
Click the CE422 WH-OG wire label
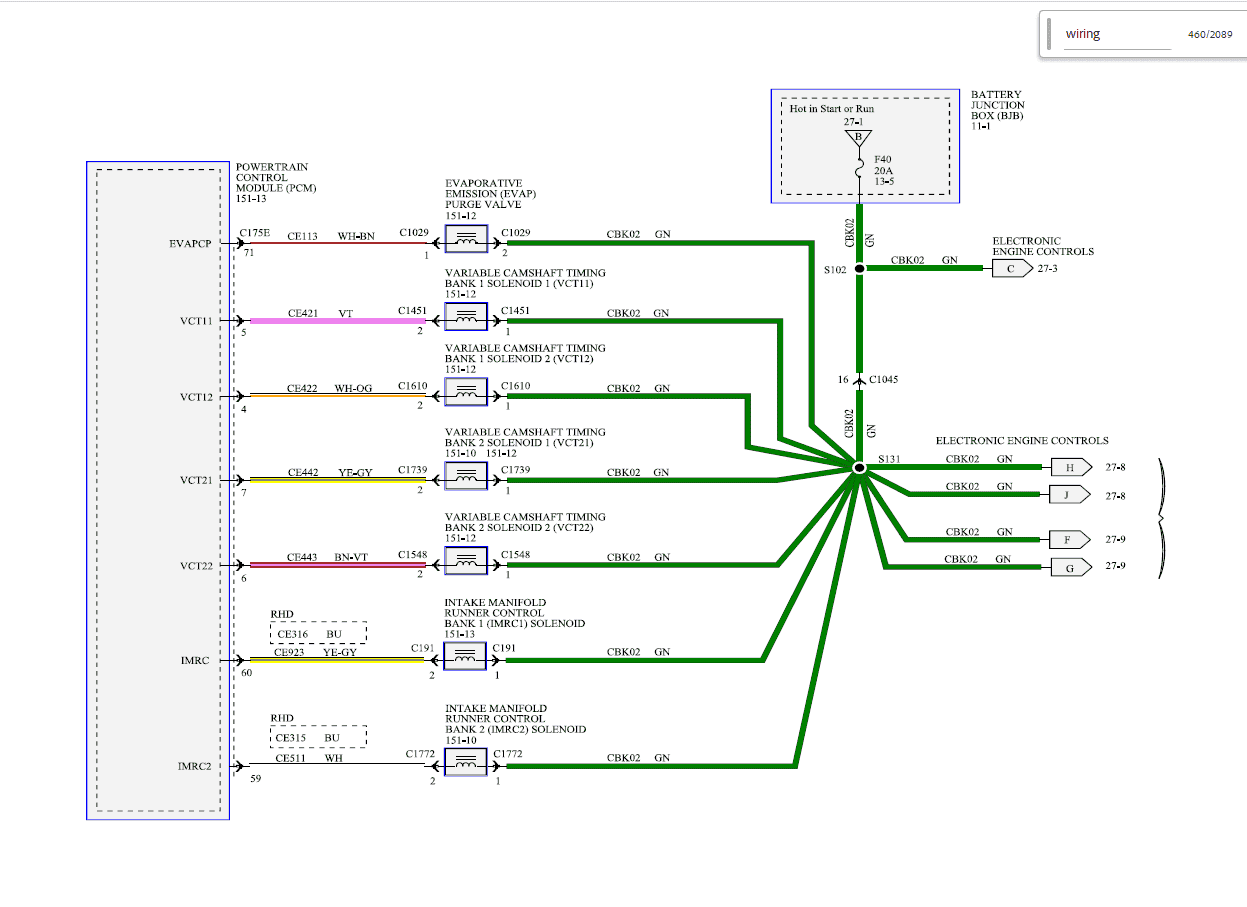(x=329, y=388)
